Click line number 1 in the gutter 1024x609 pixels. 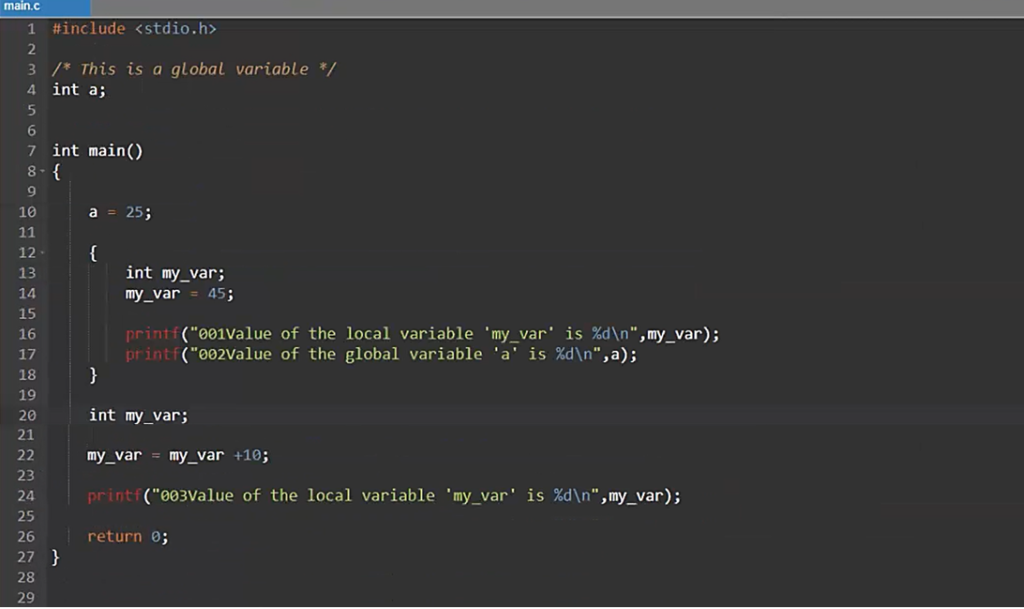click(31, 28)
